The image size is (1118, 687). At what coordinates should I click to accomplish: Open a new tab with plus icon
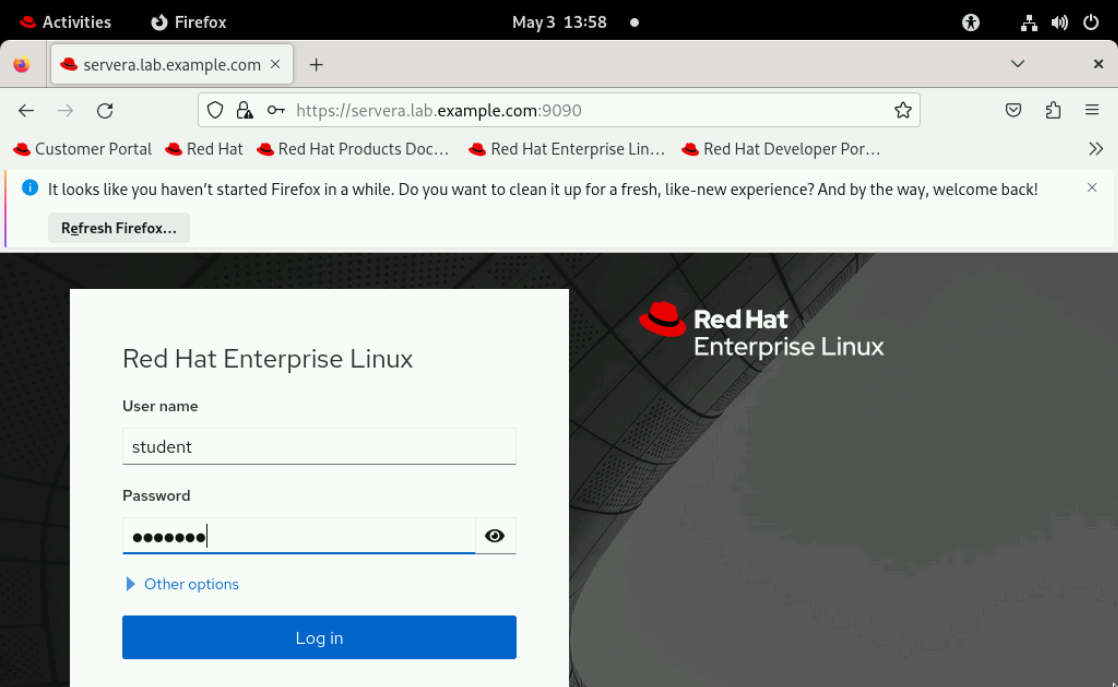pyautogui.click(x=316, y=65)
